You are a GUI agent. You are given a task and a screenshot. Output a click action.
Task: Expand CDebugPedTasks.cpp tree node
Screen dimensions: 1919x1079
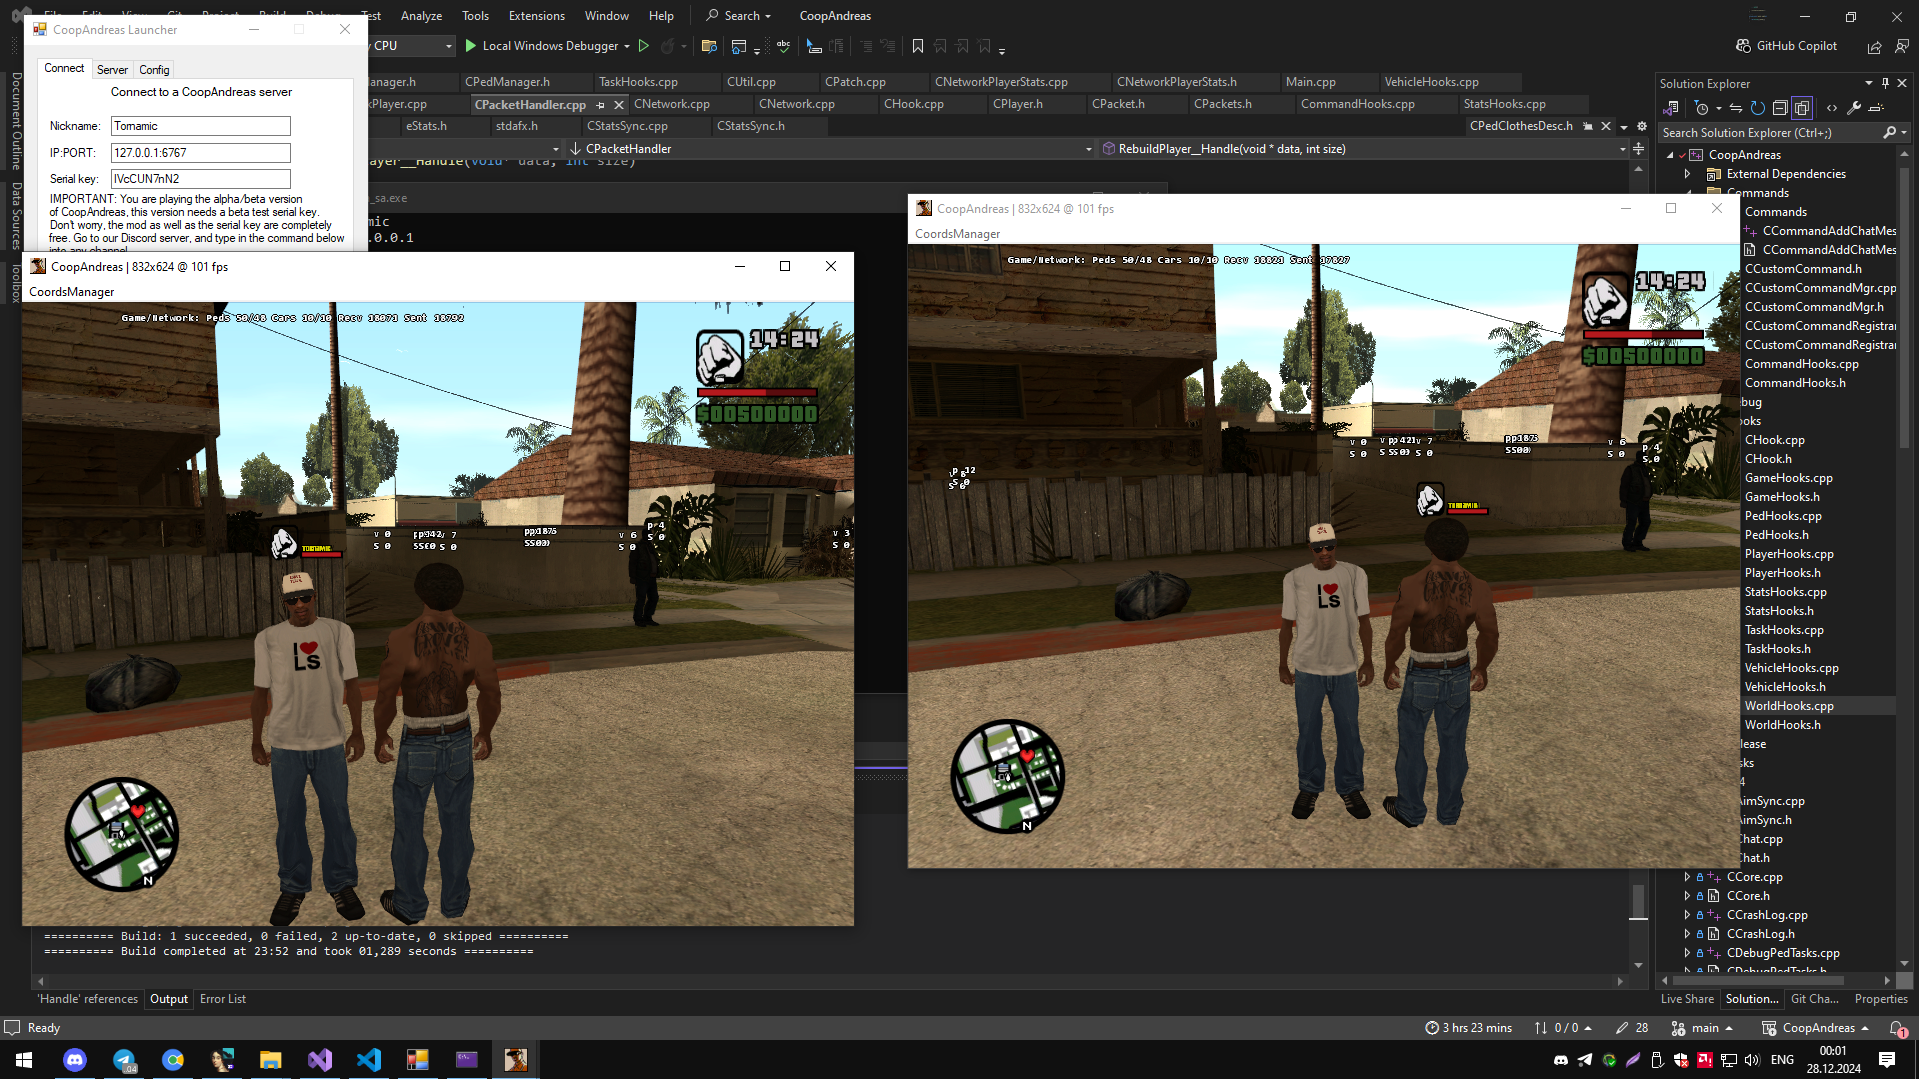point(1688,953)
